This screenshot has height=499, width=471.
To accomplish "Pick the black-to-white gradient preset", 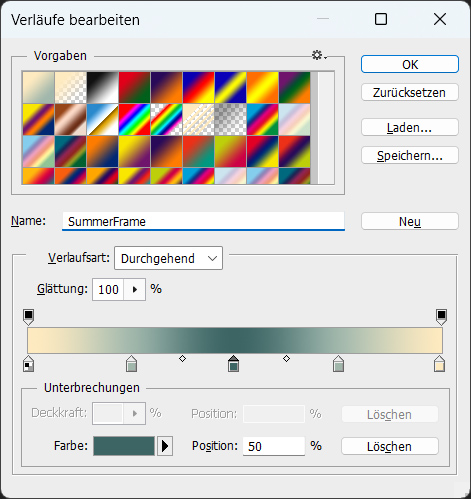I will point(103,88).
